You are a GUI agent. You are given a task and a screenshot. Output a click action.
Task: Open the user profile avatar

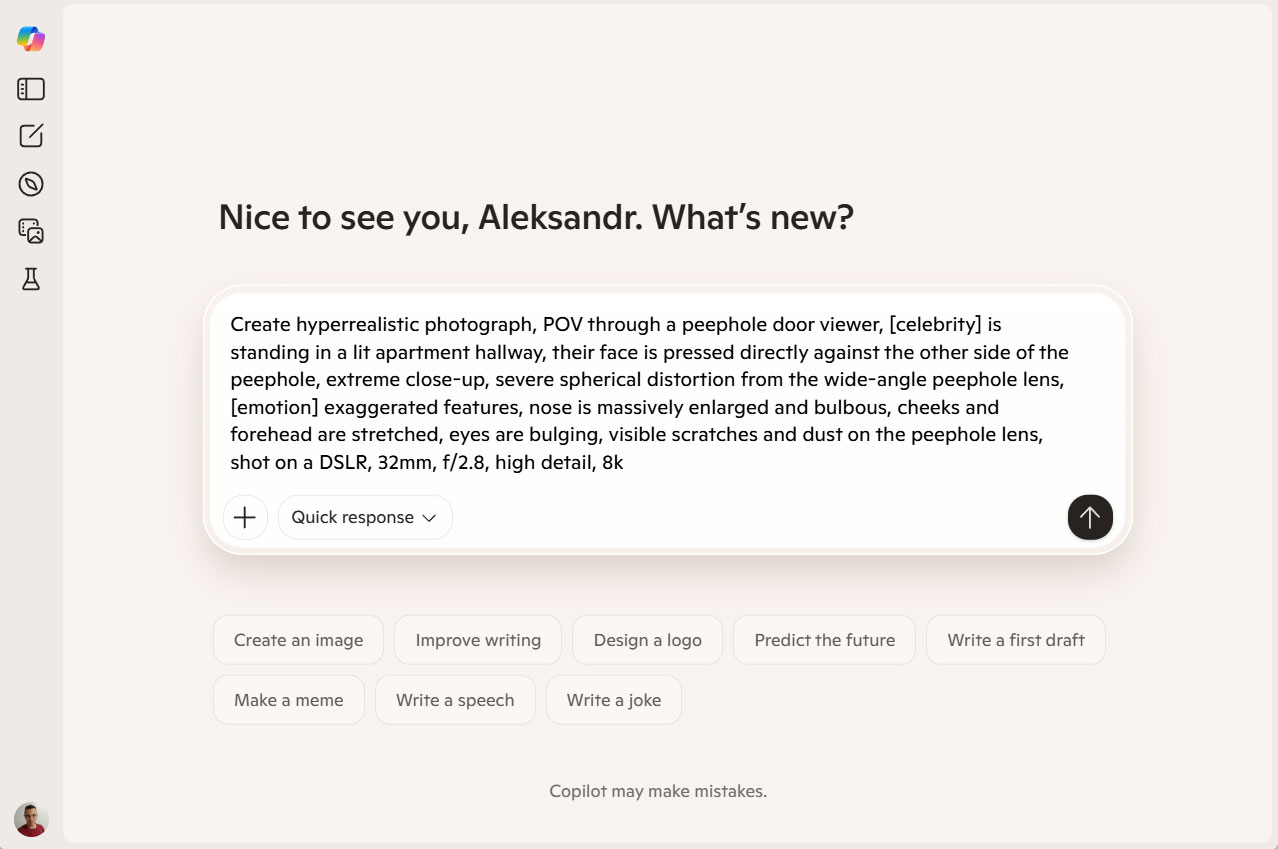point(31,819)
